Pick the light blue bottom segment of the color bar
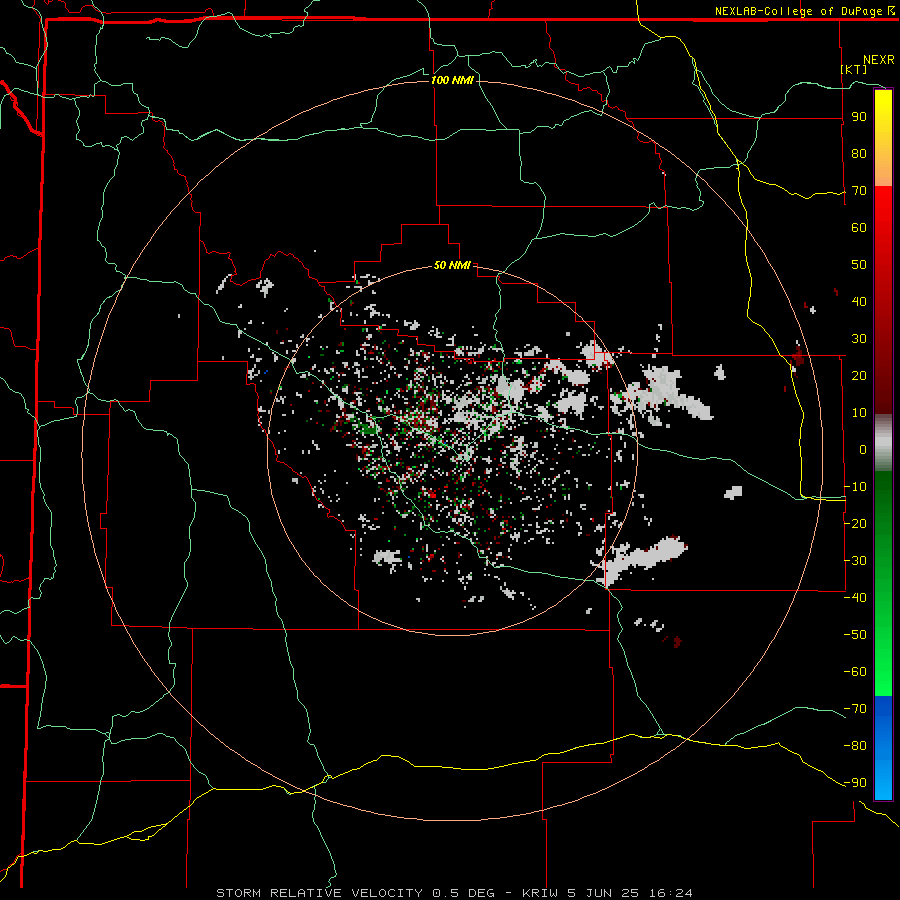Viewport: 900px width, 900px height. click(883, 781)
